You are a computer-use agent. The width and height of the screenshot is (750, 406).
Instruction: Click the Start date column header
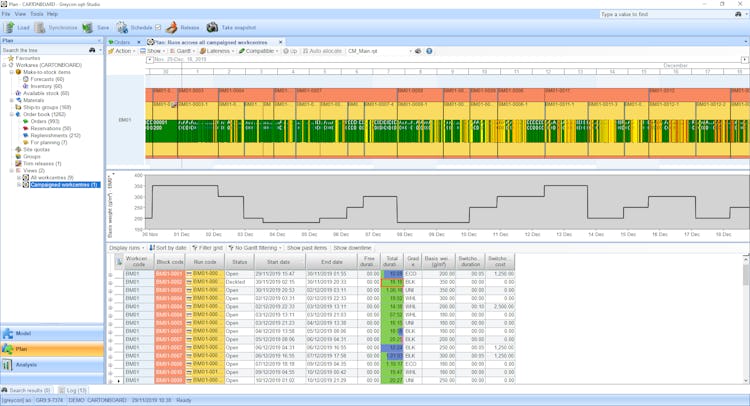279,262
